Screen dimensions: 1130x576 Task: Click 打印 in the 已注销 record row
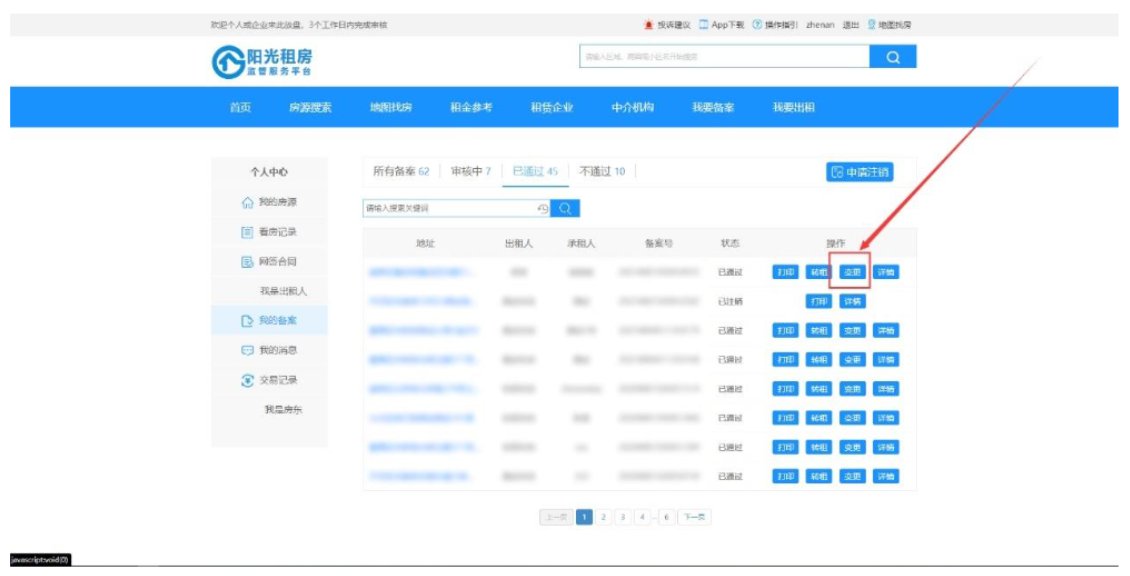point(819,301)
